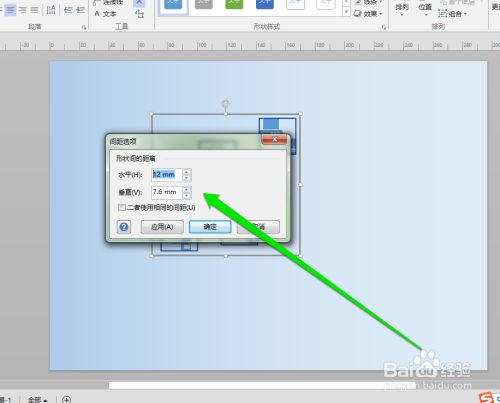This screenshot has height=403, width=500.
Task: Open the 效果 effects dropdown
Action: (x=368, y=14)
